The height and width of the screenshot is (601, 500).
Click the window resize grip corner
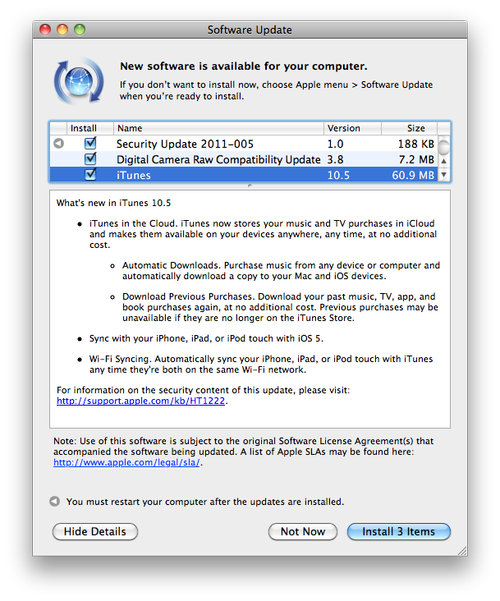pos(462,551)
